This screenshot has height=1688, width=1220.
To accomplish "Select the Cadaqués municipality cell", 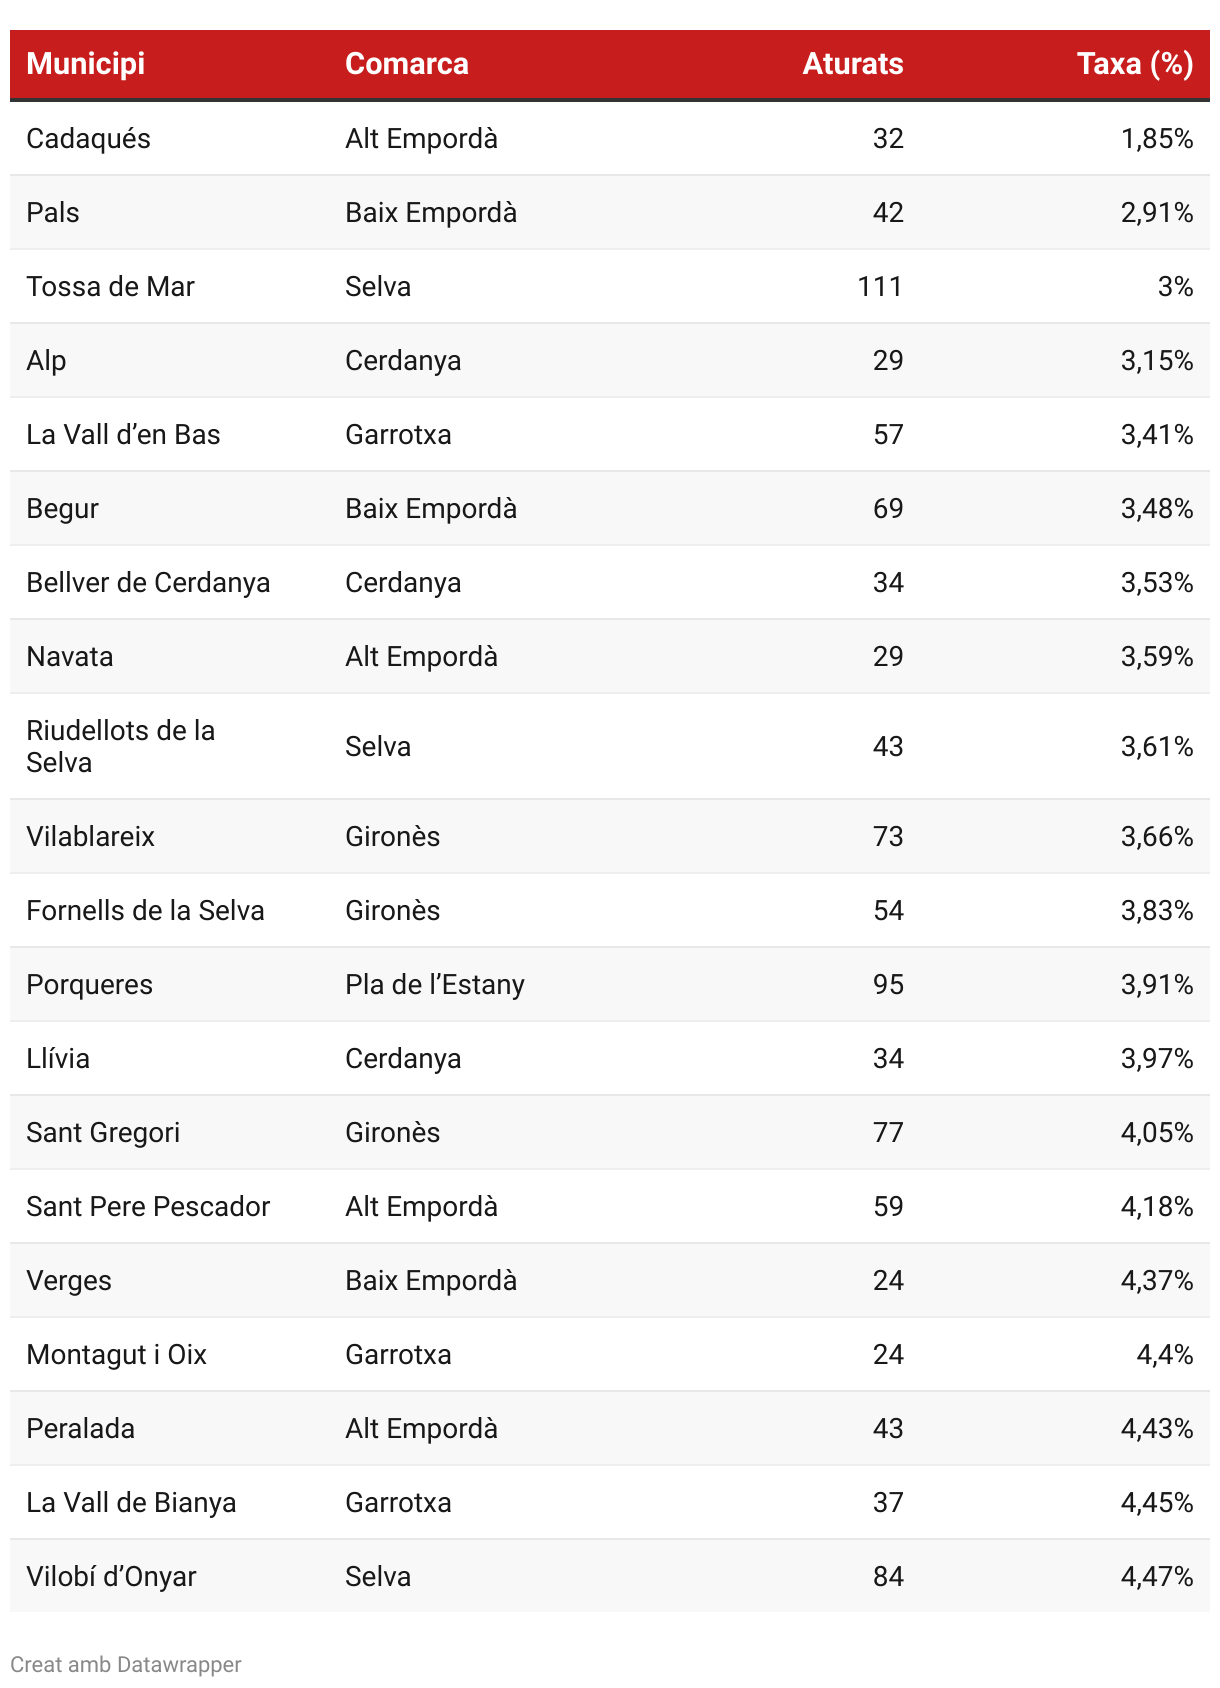I will point(88,139).
